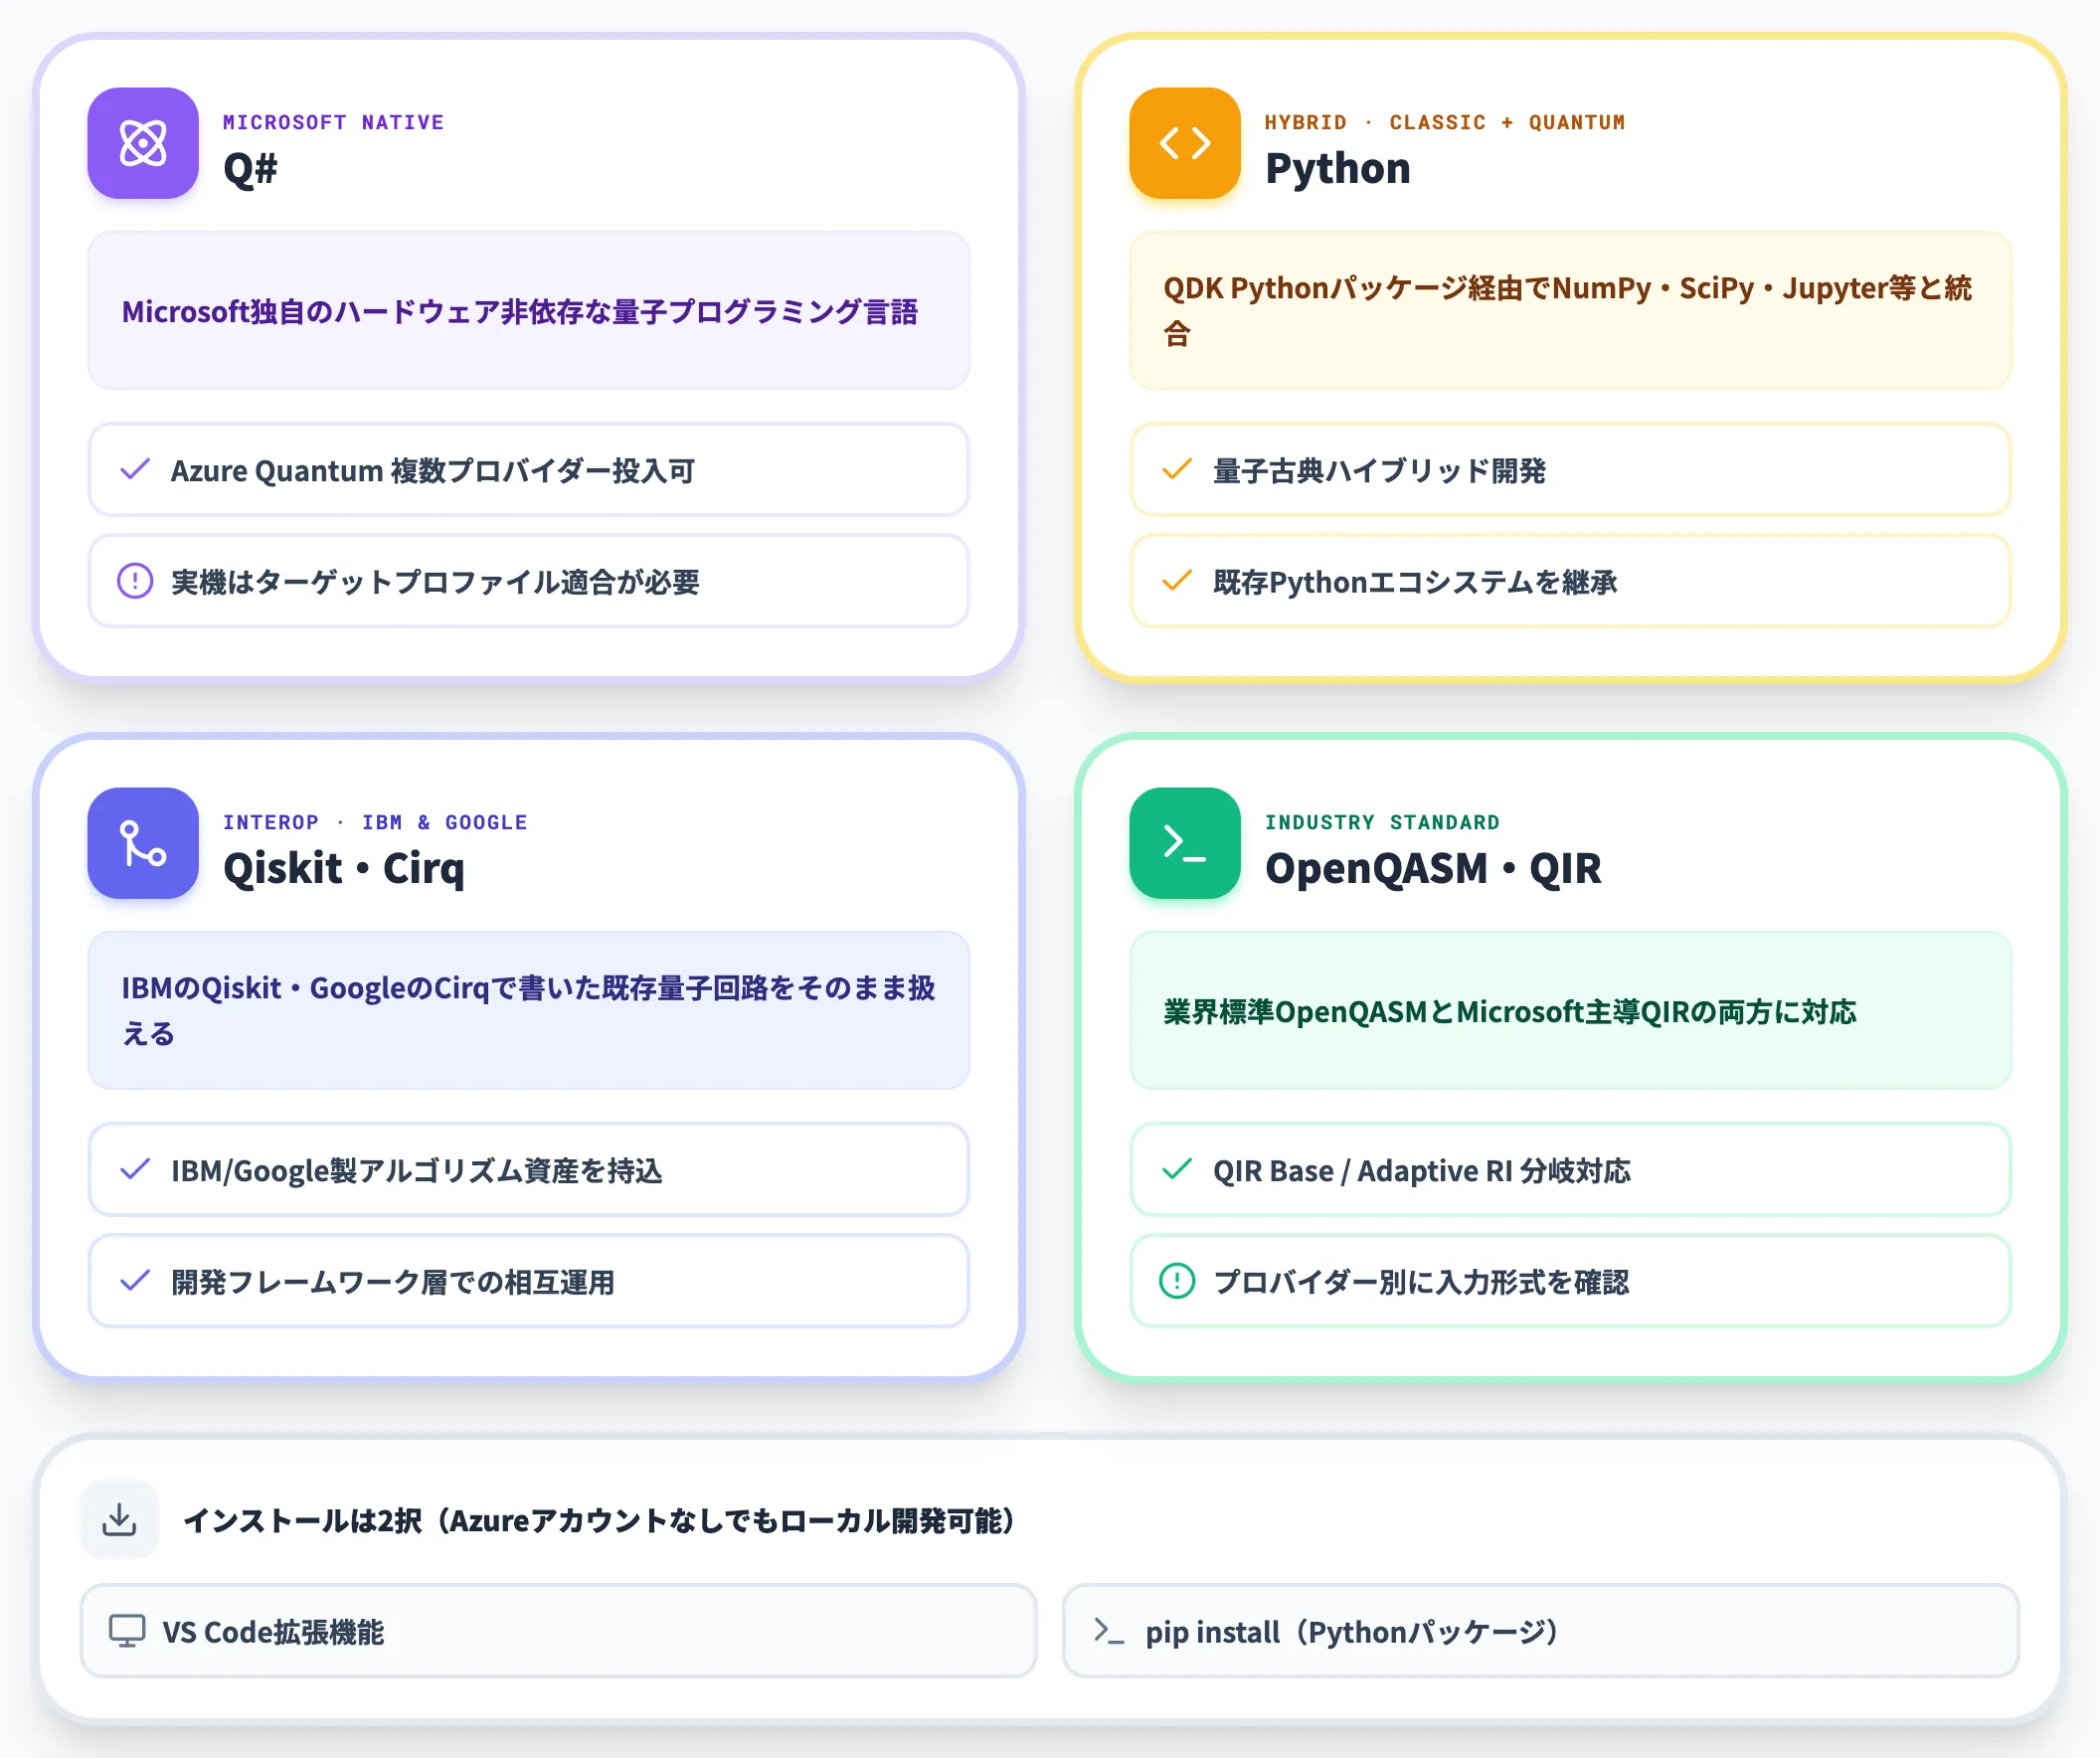Click the INTEROP · IBM & GOOGLE label
Viewport: 2100px width, 1758px height.
coord(375,822)
